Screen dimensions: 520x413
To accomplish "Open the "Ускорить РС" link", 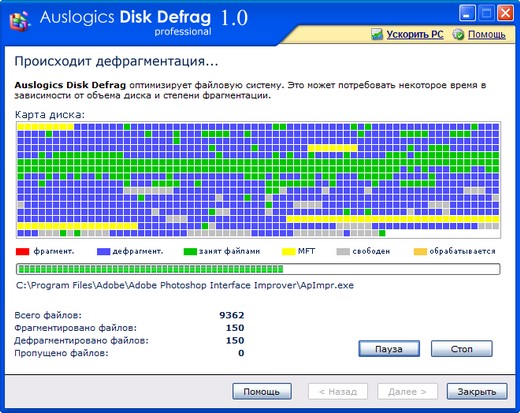I will click(x=415, y=34).
